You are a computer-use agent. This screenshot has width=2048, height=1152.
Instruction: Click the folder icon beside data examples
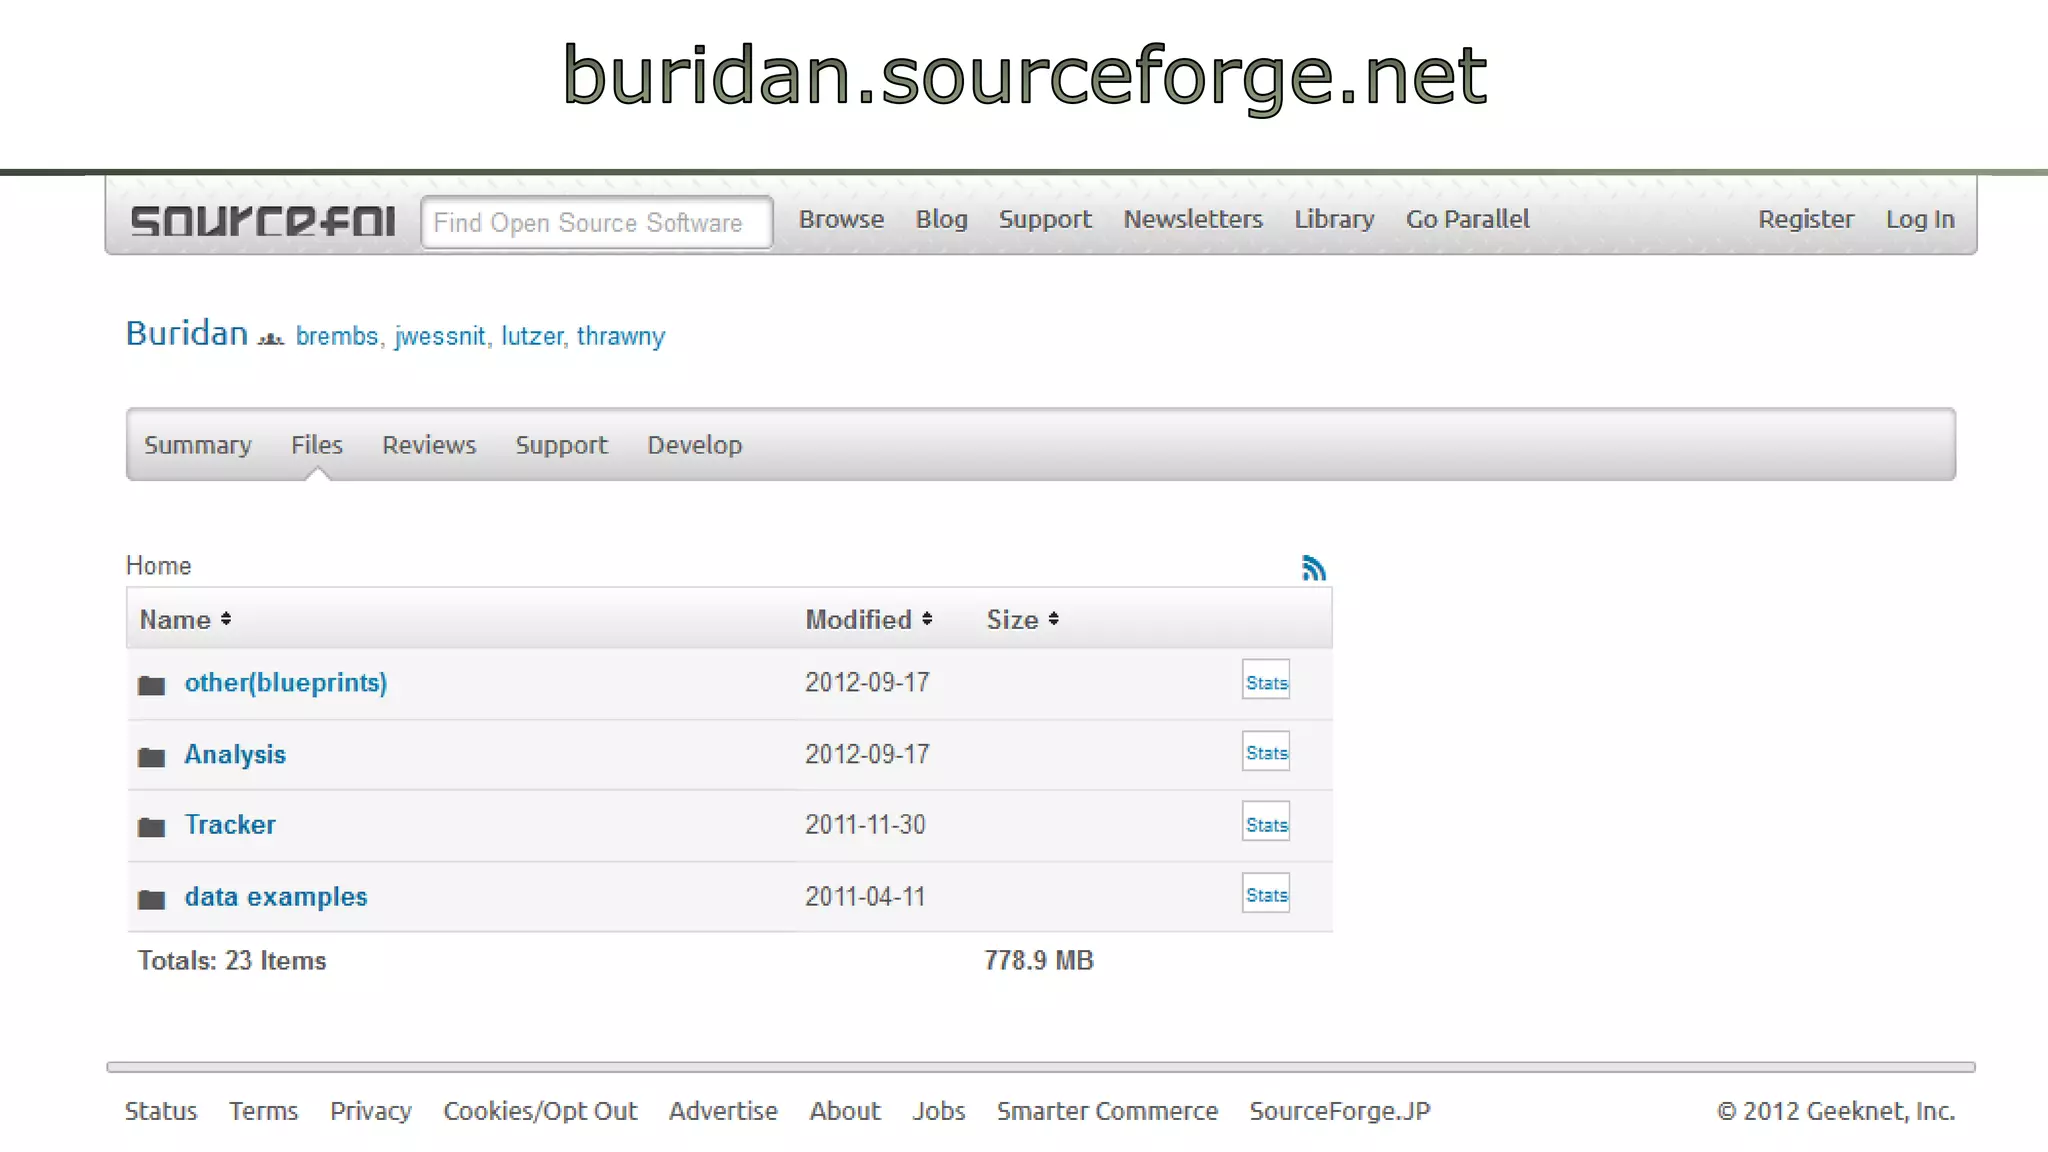coord(151,899)
